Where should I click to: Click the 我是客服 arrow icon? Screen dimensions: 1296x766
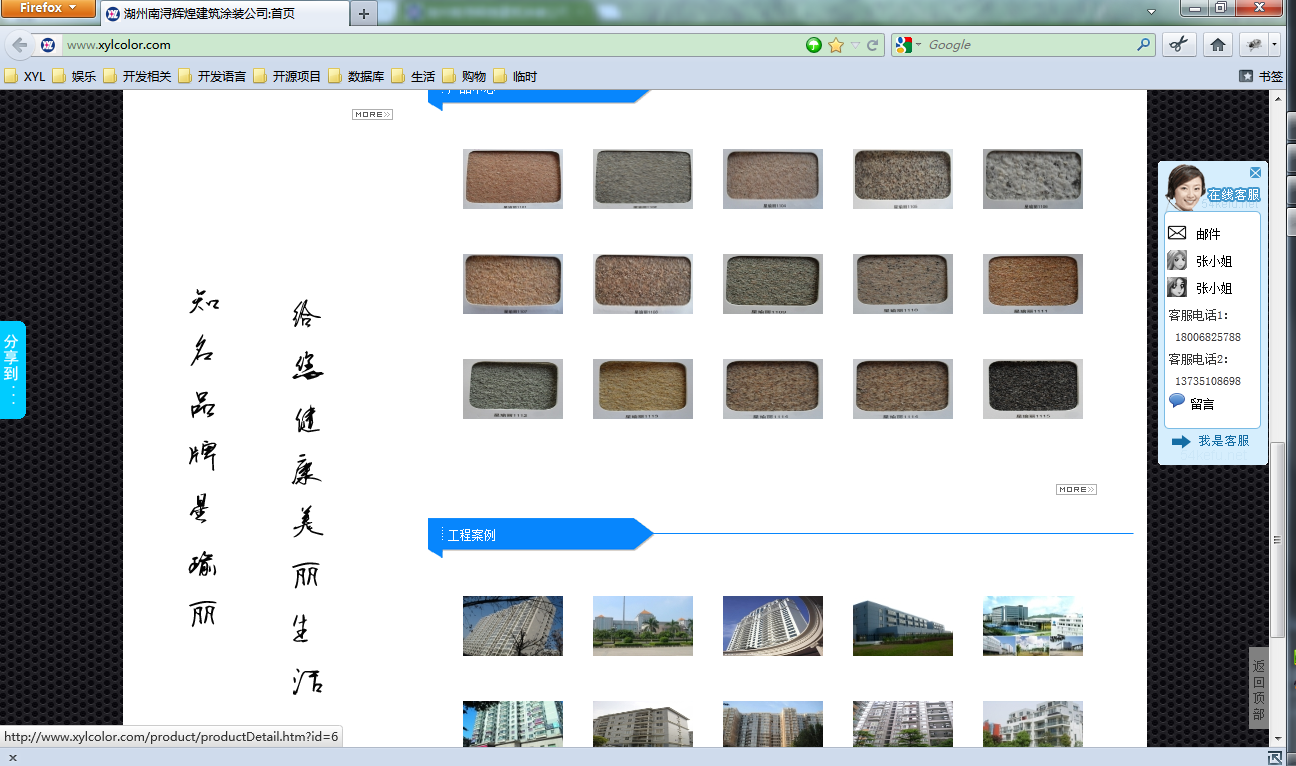click(1181, 441)
